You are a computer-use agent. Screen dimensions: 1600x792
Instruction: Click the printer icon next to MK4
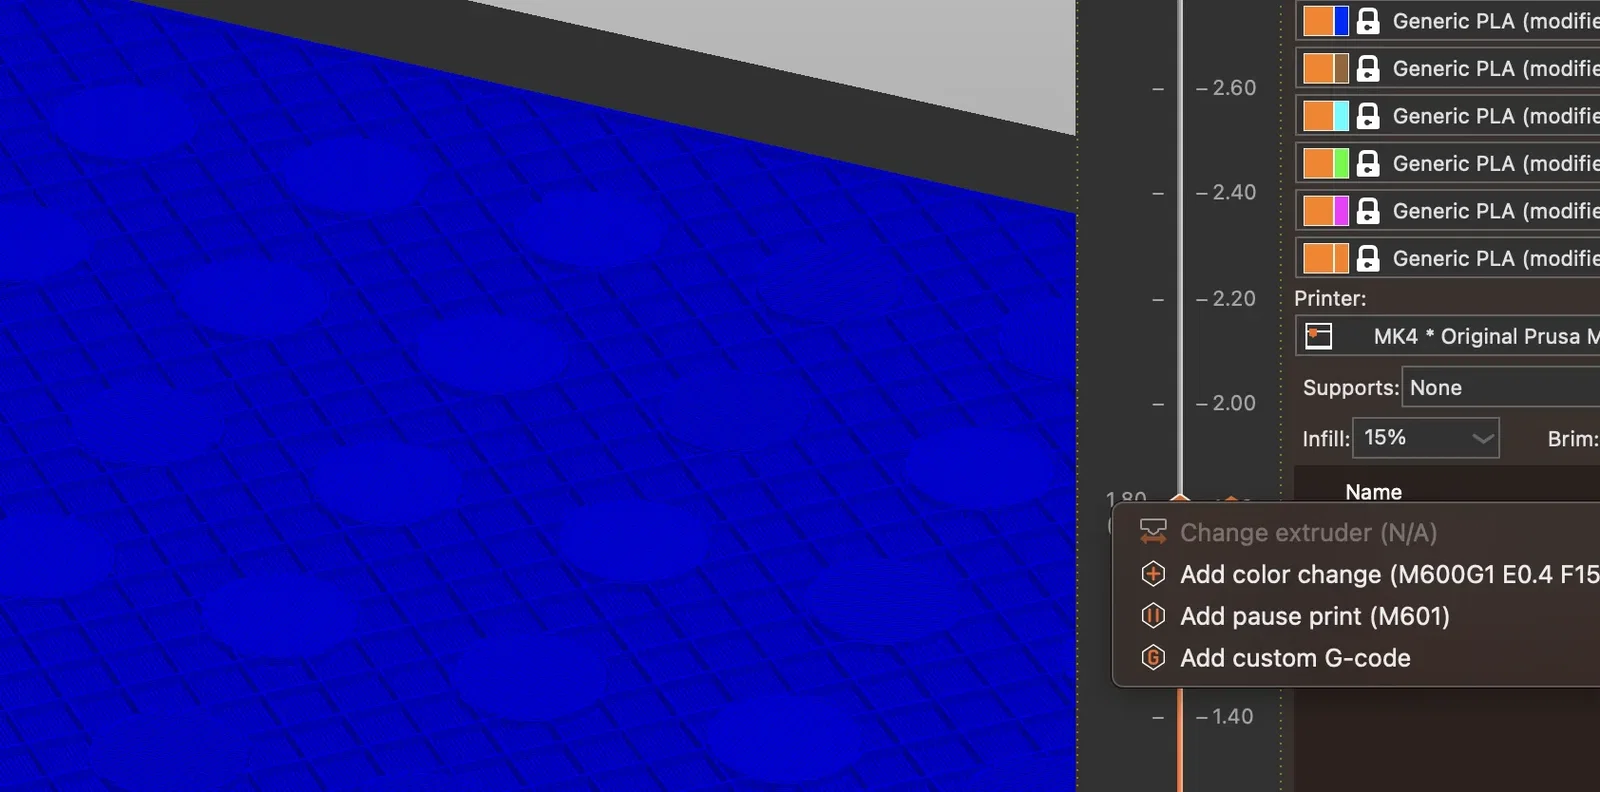point(1319,336)
